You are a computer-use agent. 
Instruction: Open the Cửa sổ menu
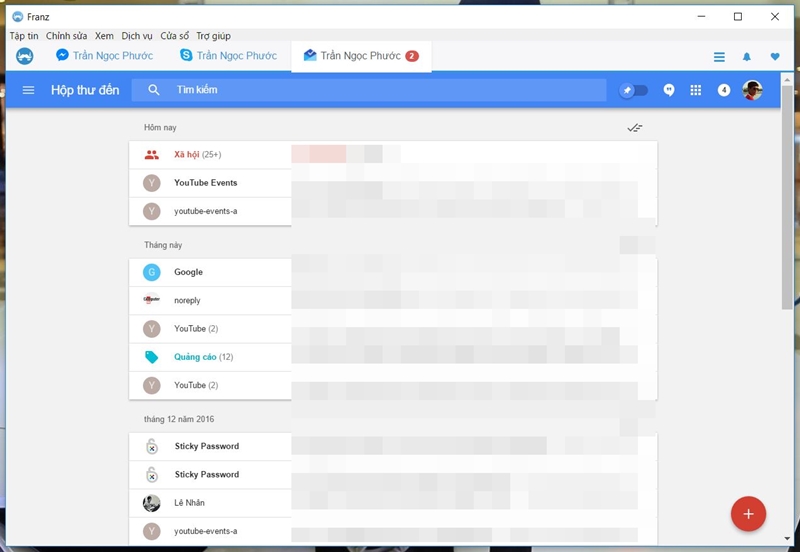pos(174,36)
